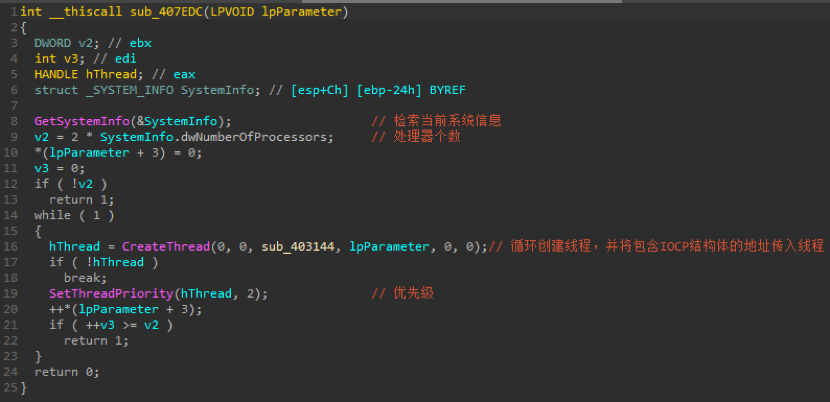Click the break statement

click(83, 277)
